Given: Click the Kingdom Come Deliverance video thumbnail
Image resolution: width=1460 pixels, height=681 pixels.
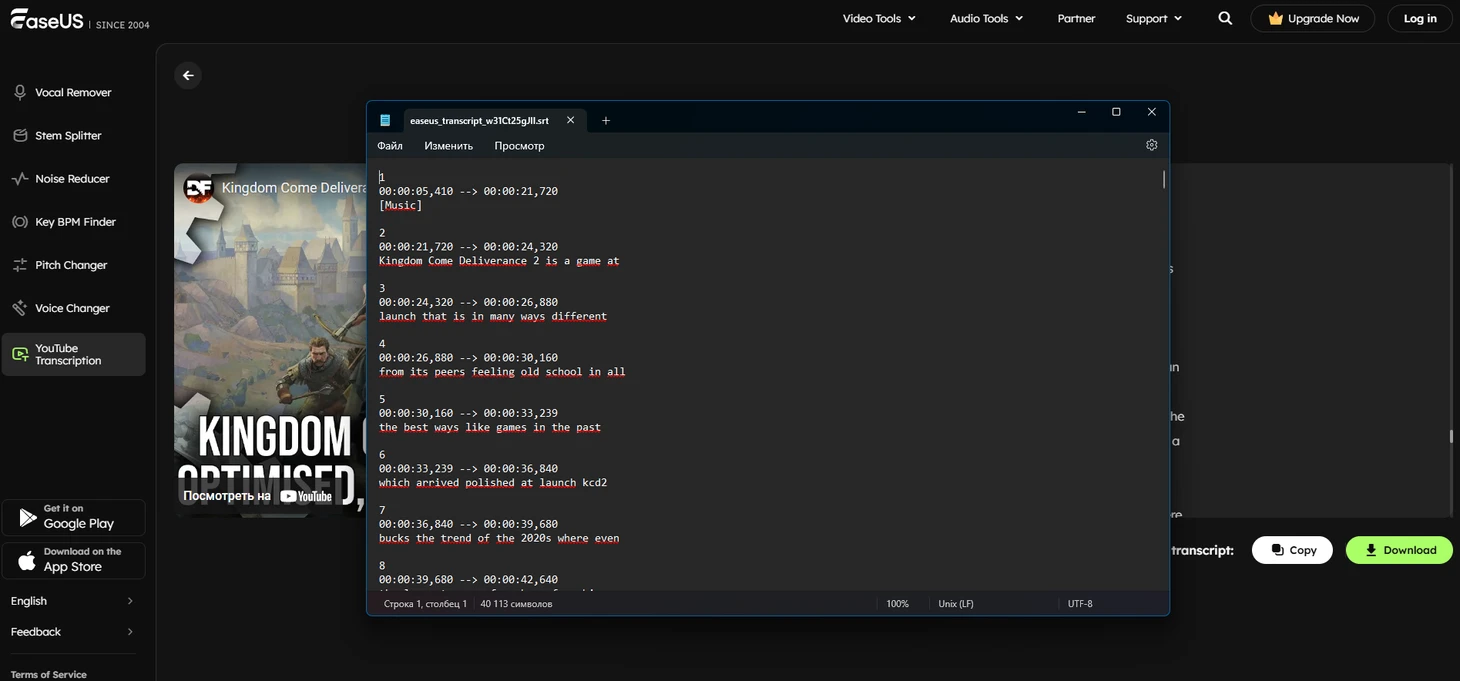Looking at the screenshot, I should click(x=270, y=340).
